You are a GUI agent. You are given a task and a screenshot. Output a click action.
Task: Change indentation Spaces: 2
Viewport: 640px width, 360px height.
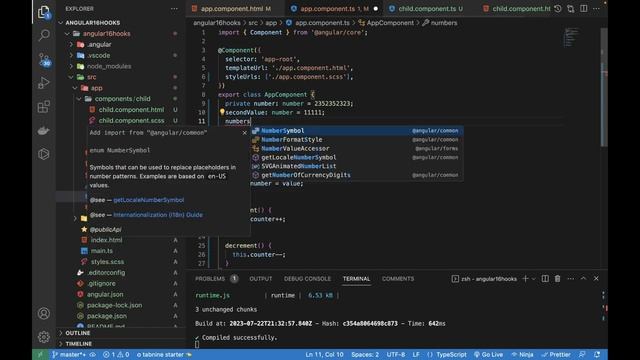(x=365, y=354)
